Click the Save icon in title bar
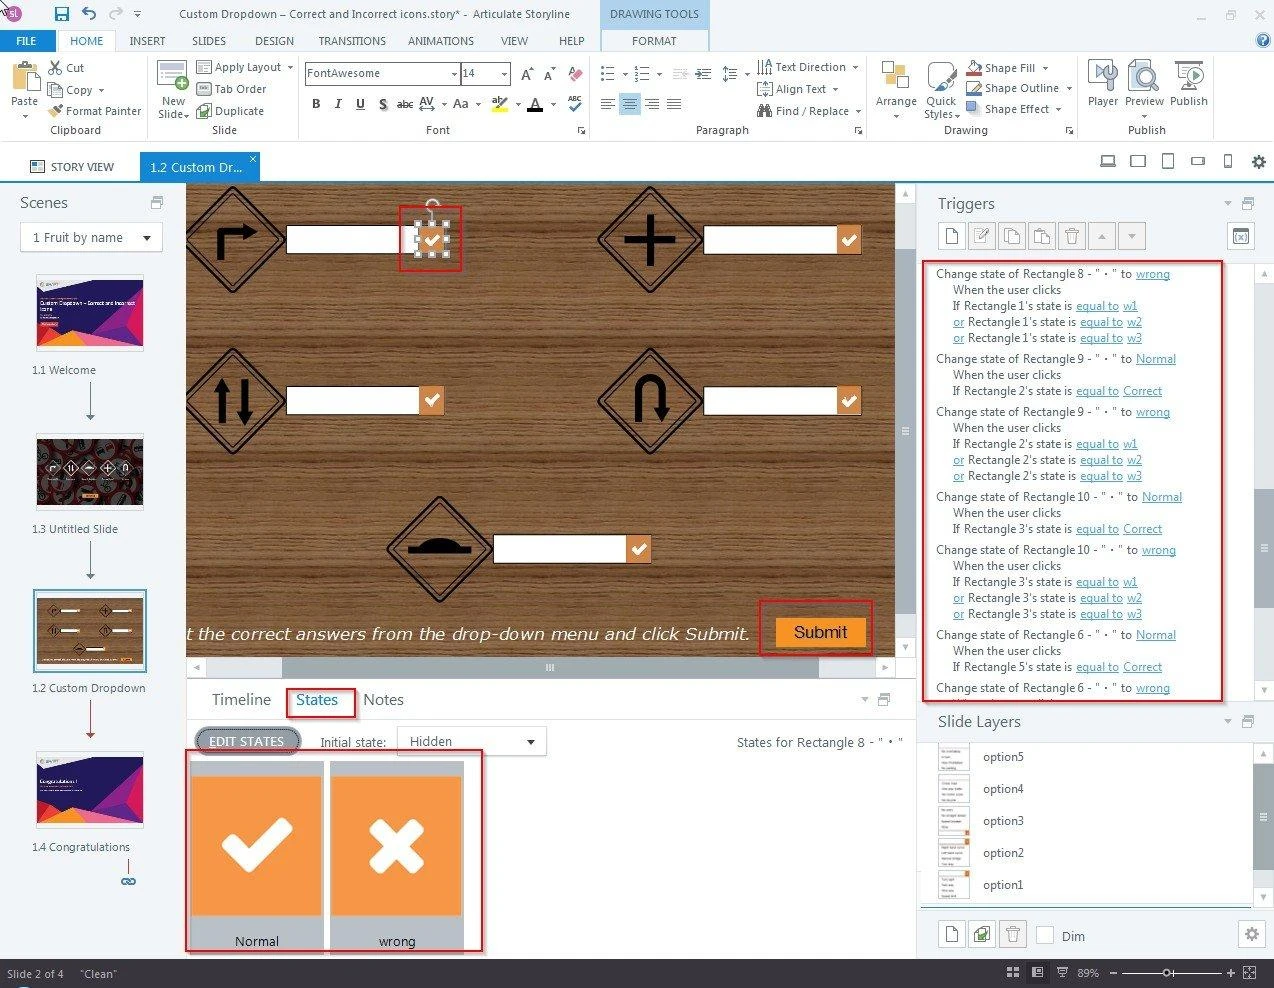This screenshot has width=1274, height=988. (62, 14)
